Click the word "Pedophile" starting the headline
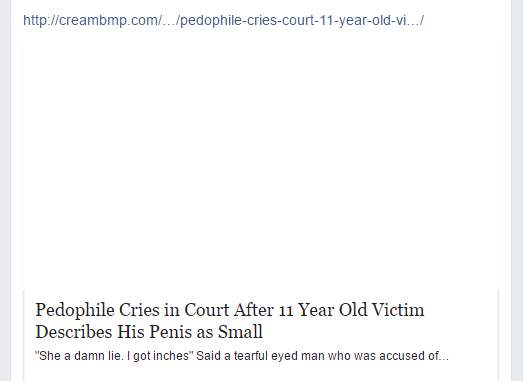Screen dimensions: 523x381 pyautogui.click(x=75, y=310)
